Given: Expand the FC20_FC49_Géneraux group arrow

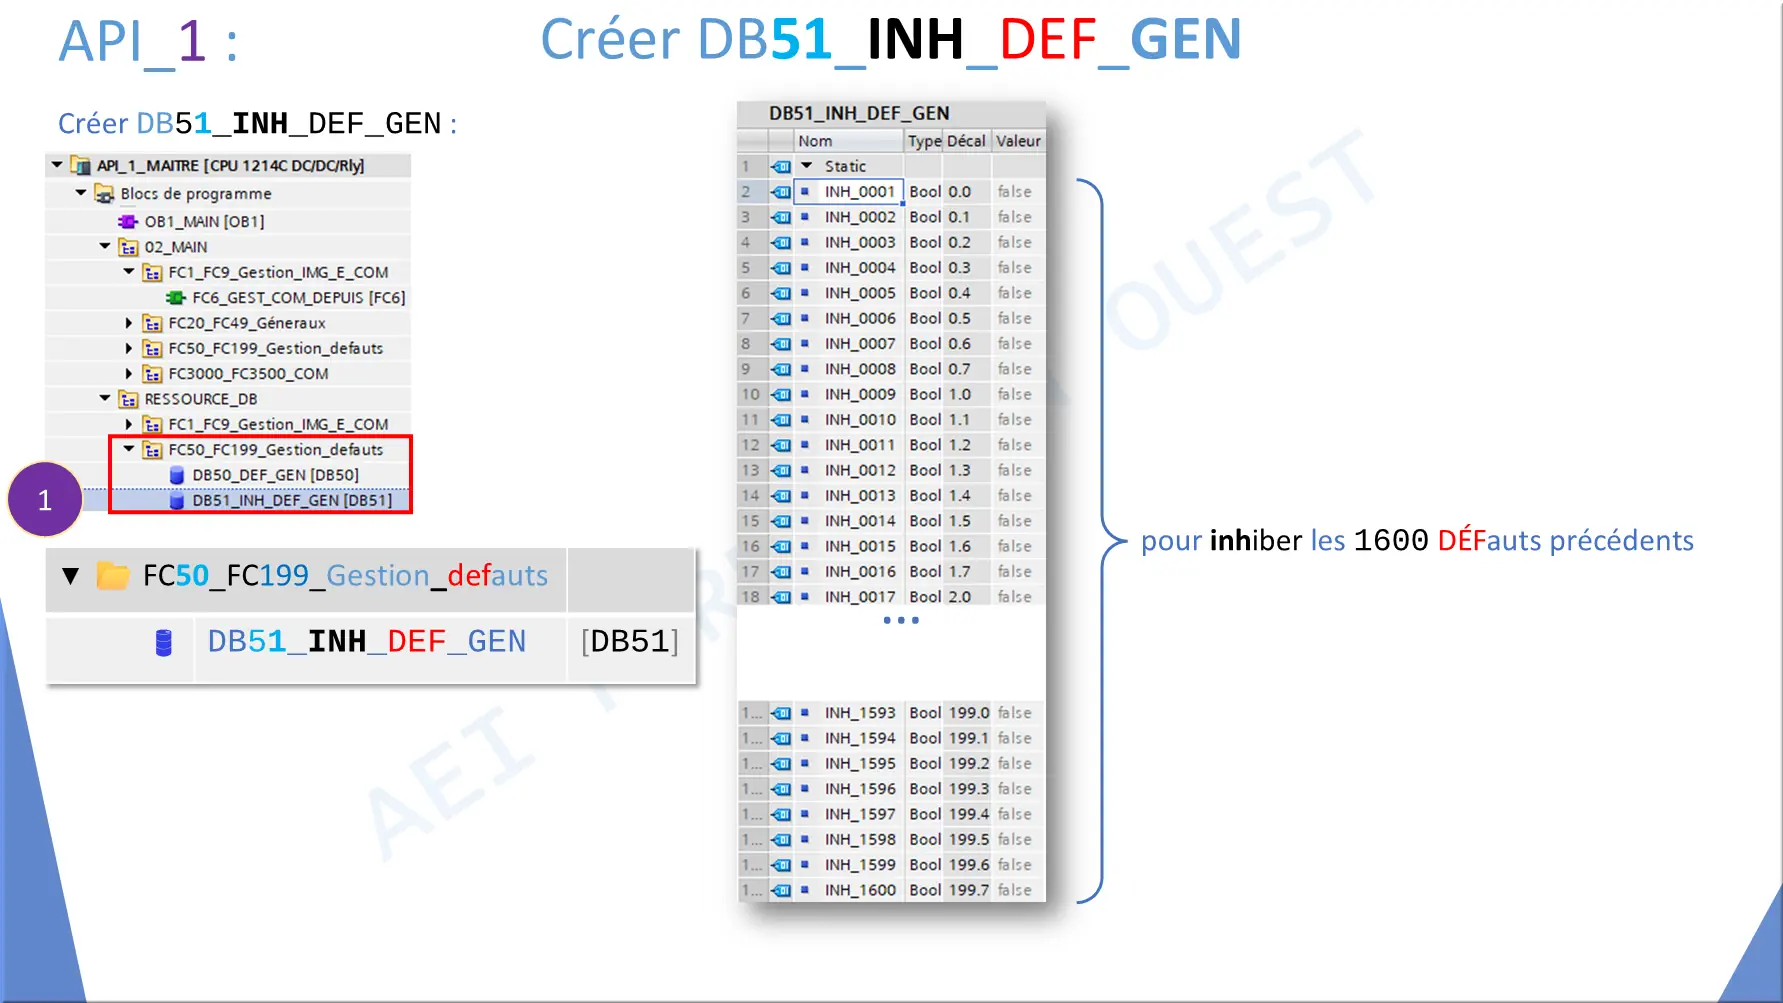Looking at the screenshot, I should (129, 323).
